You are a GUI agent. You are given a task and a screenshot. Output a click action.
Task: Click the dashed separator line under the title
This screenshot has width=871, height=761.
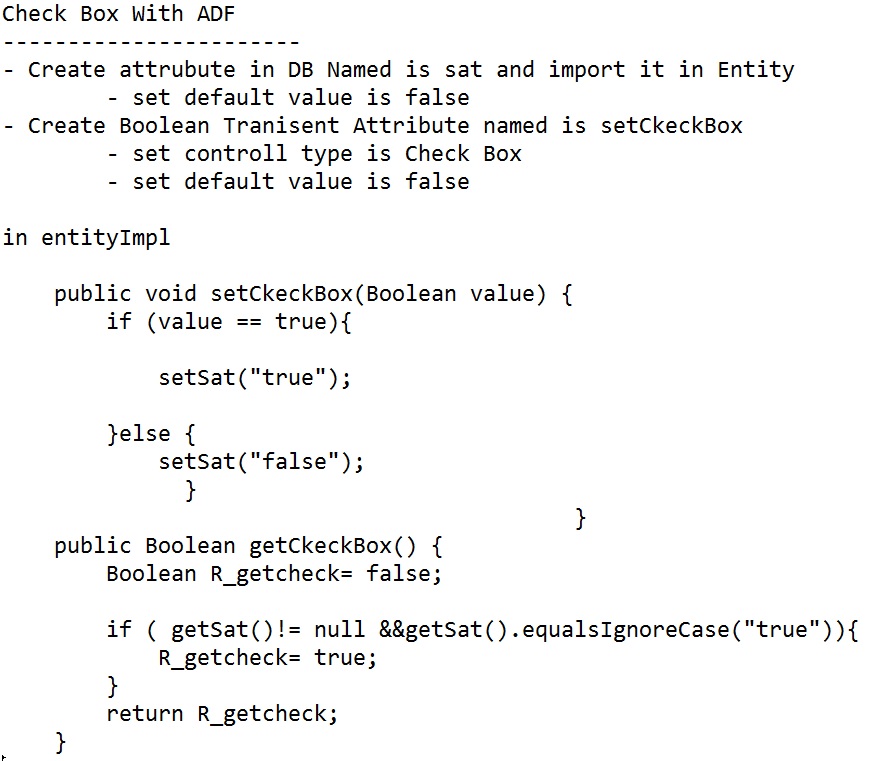[x=151, y=42]
